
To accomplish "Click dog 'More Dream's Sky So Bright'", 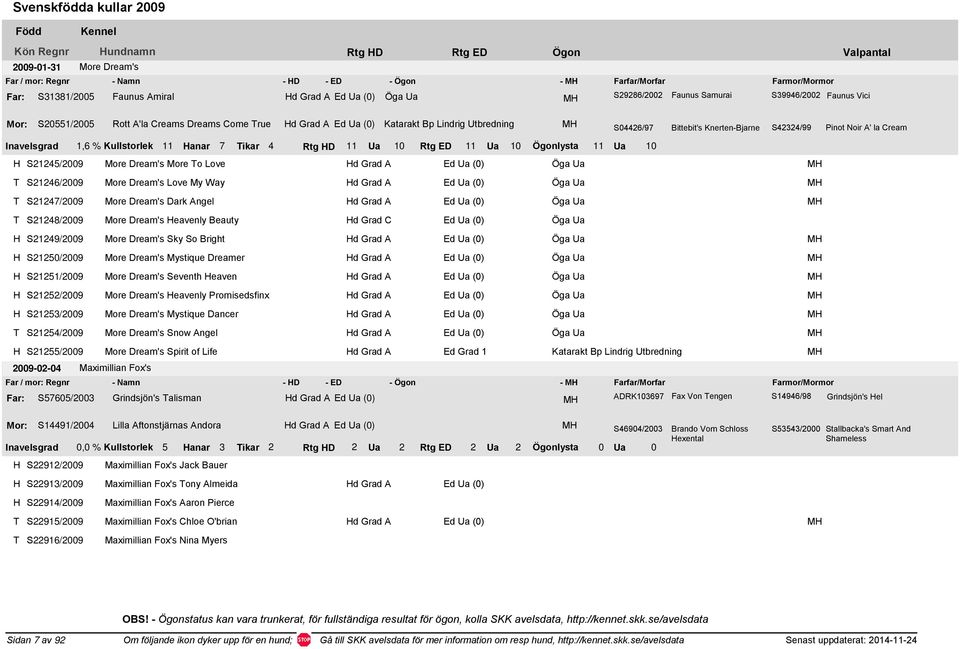I will 165,239.
